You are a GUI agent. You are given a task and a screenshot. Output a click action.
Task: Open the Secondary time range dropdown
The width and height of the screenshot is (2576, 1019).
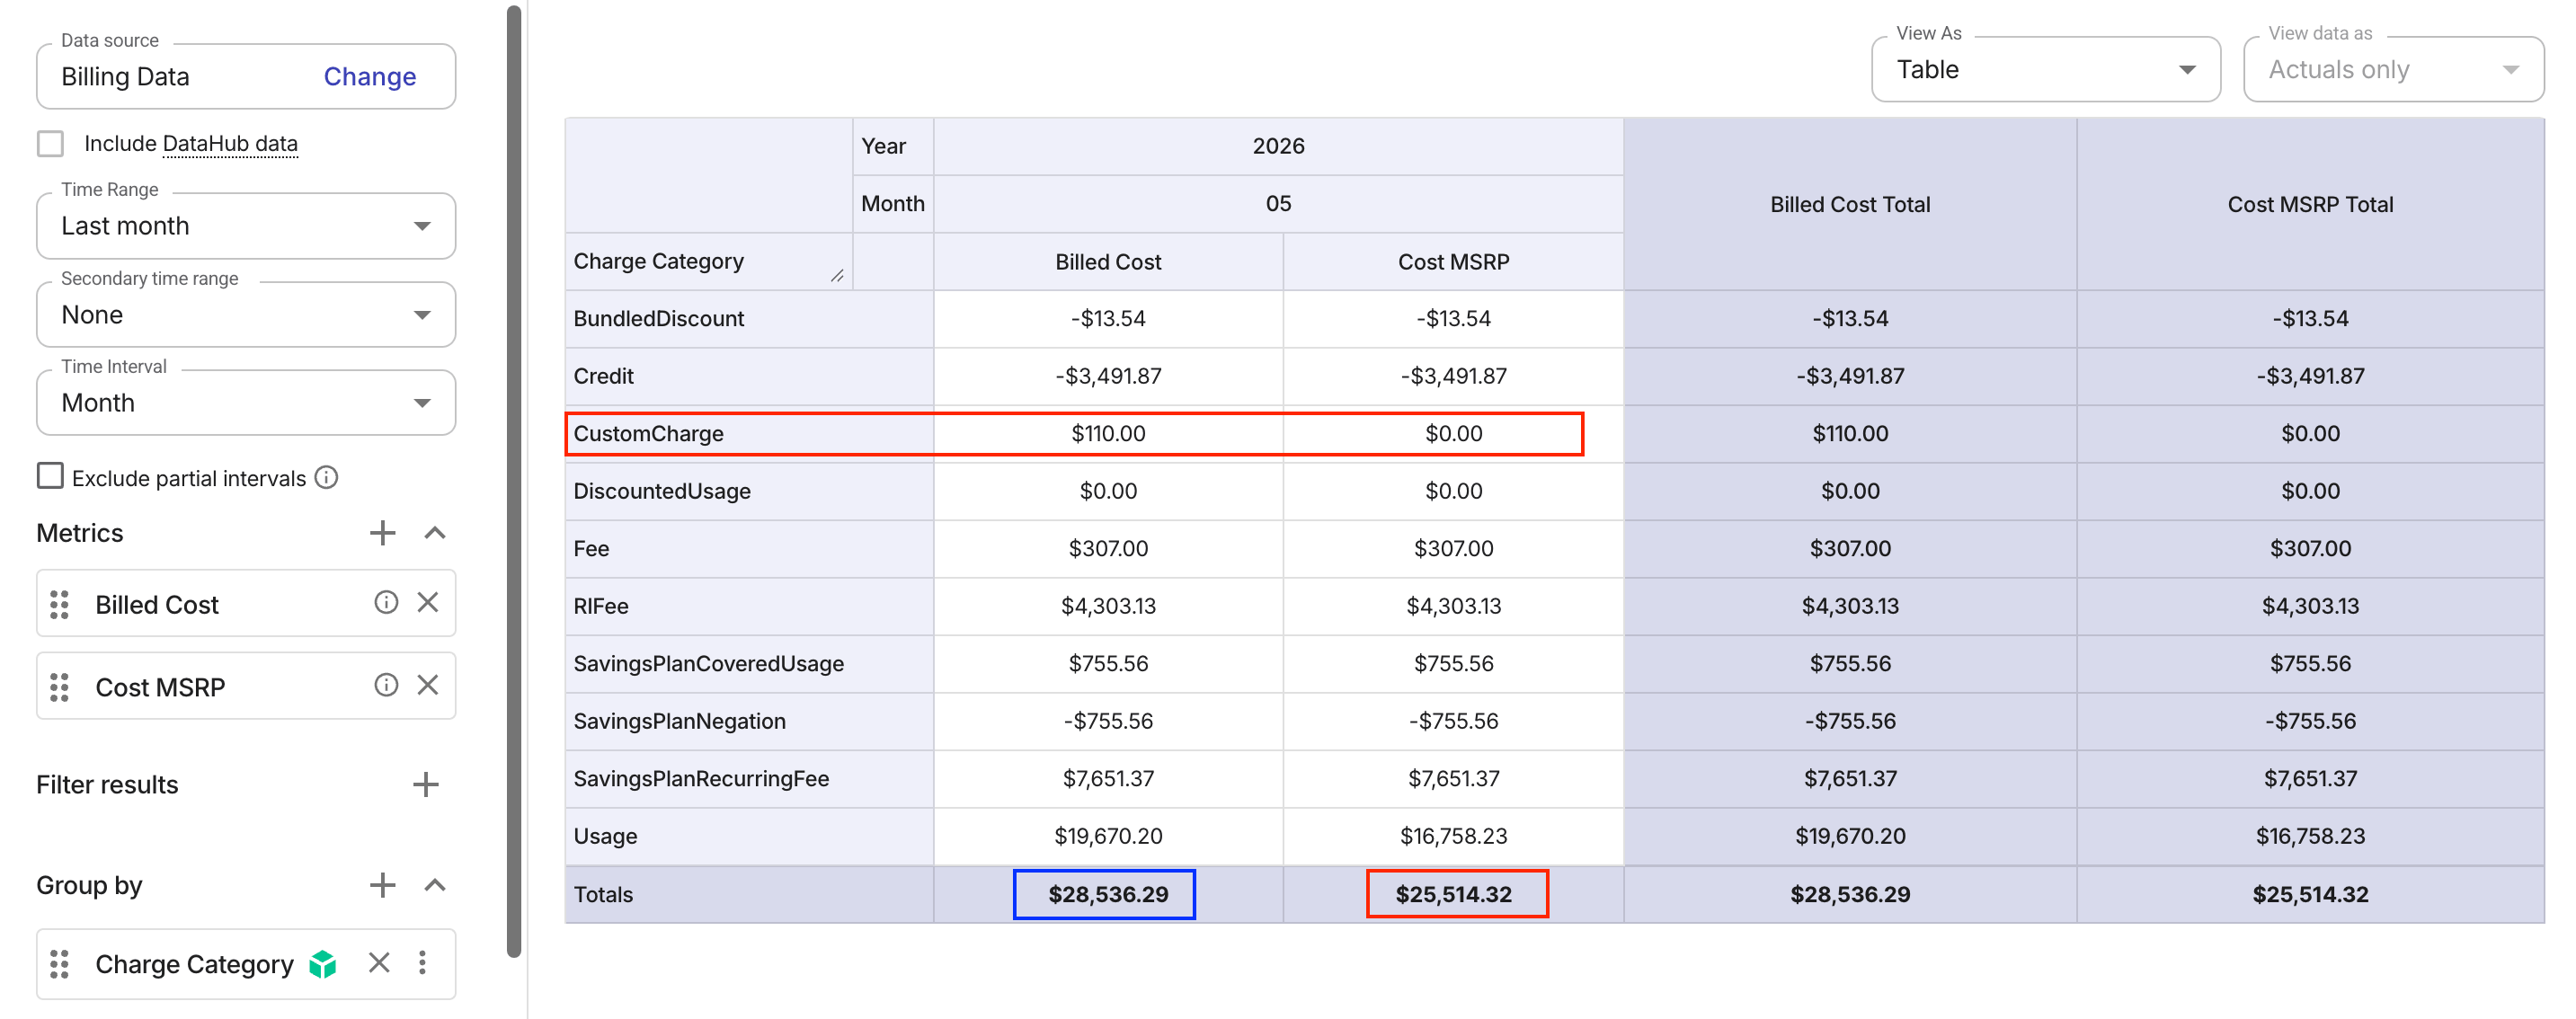[246, 314]
